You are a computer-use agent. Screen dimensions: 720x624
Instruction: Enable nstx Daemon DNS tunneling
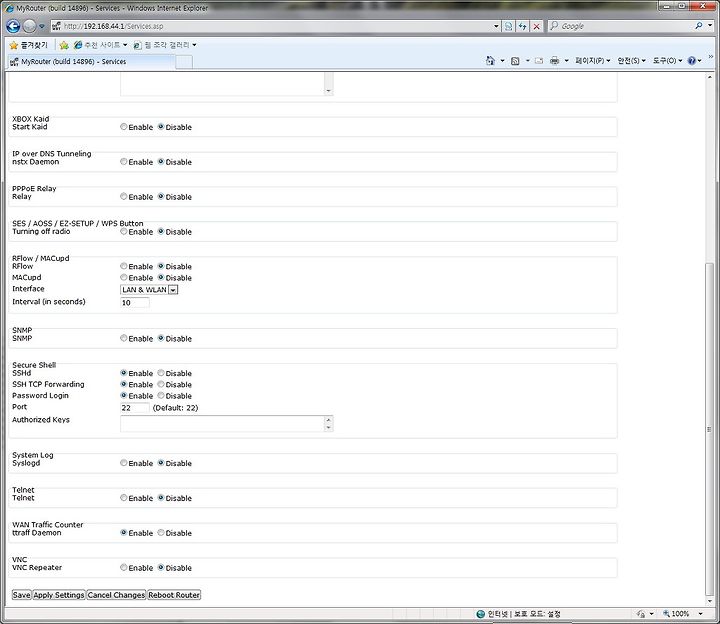(124, 162)
